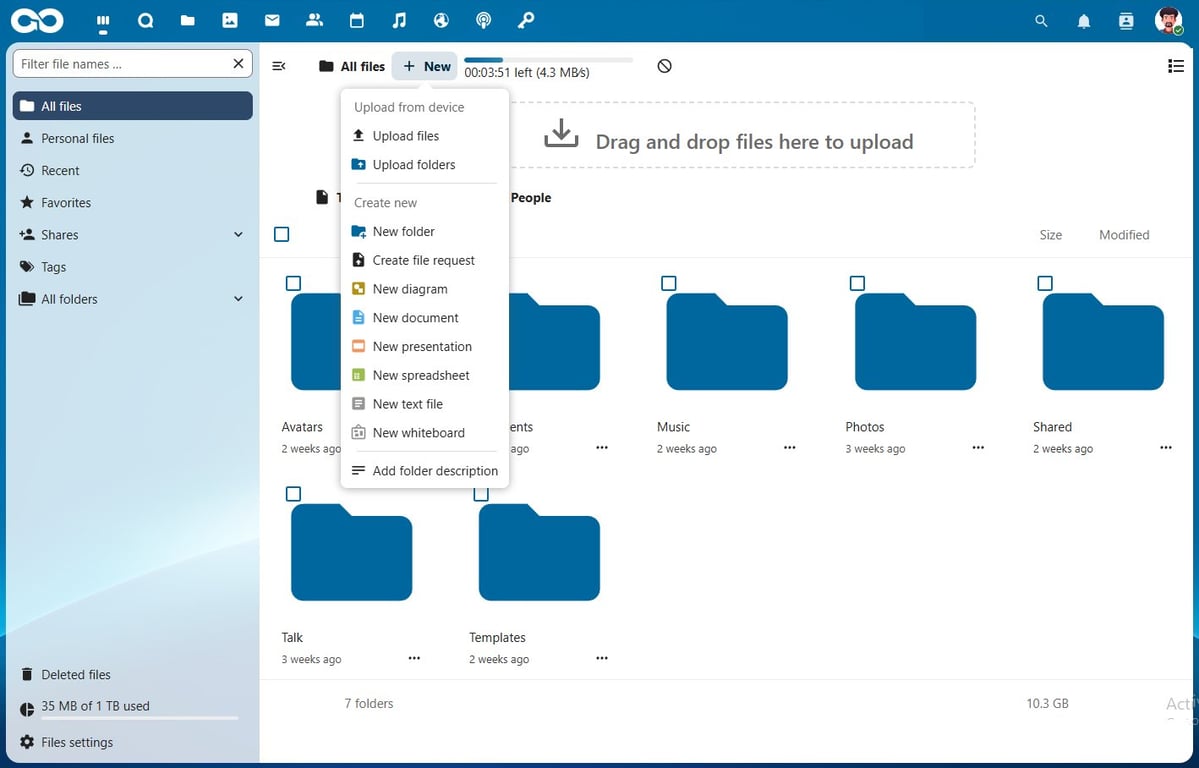
Task: Open Tags in sidebar
Action: click(x=132, y=267)
